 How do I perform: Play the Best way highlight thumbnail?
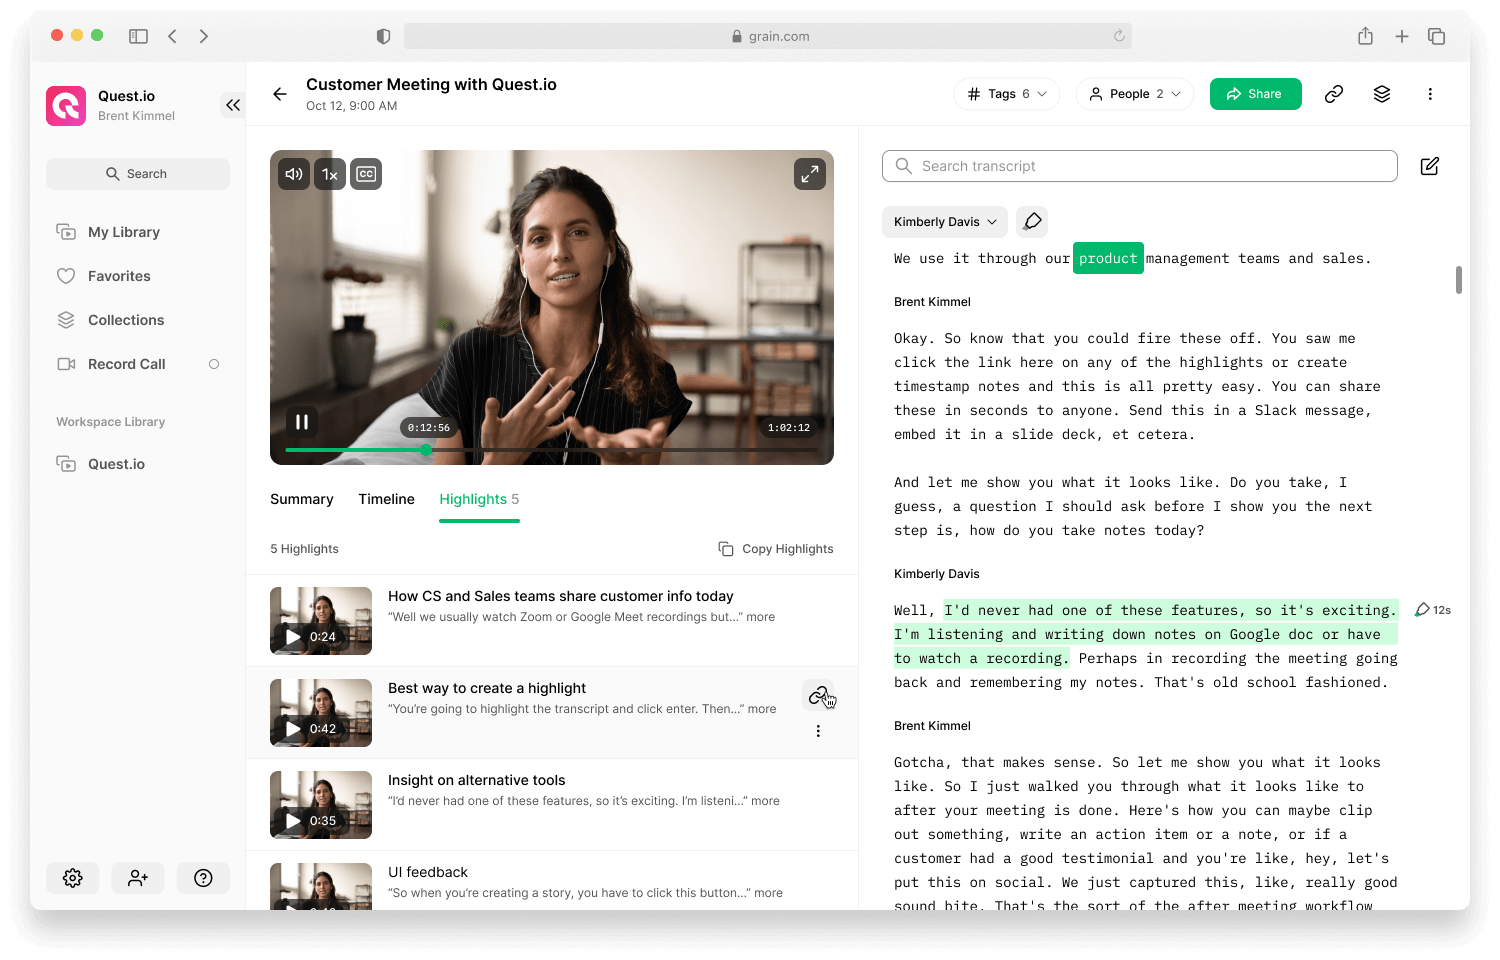coord(321,713)
